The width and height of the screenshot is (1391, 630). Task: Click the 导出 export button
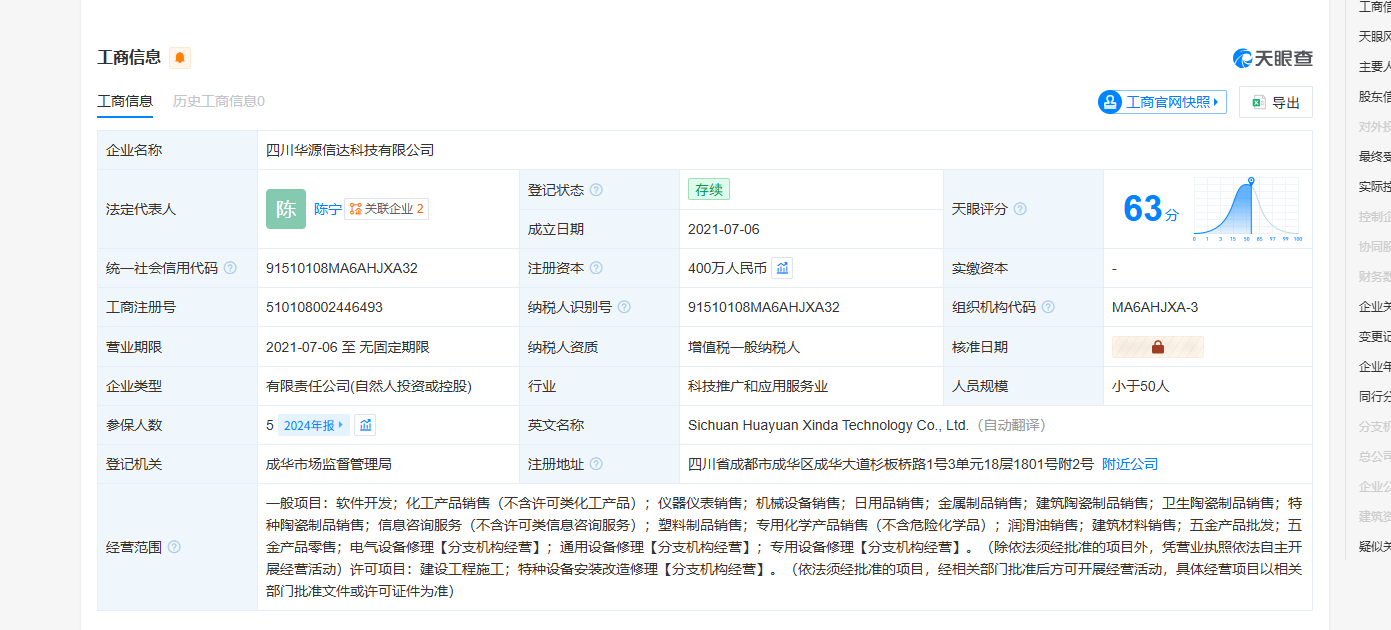[1275, 102]
